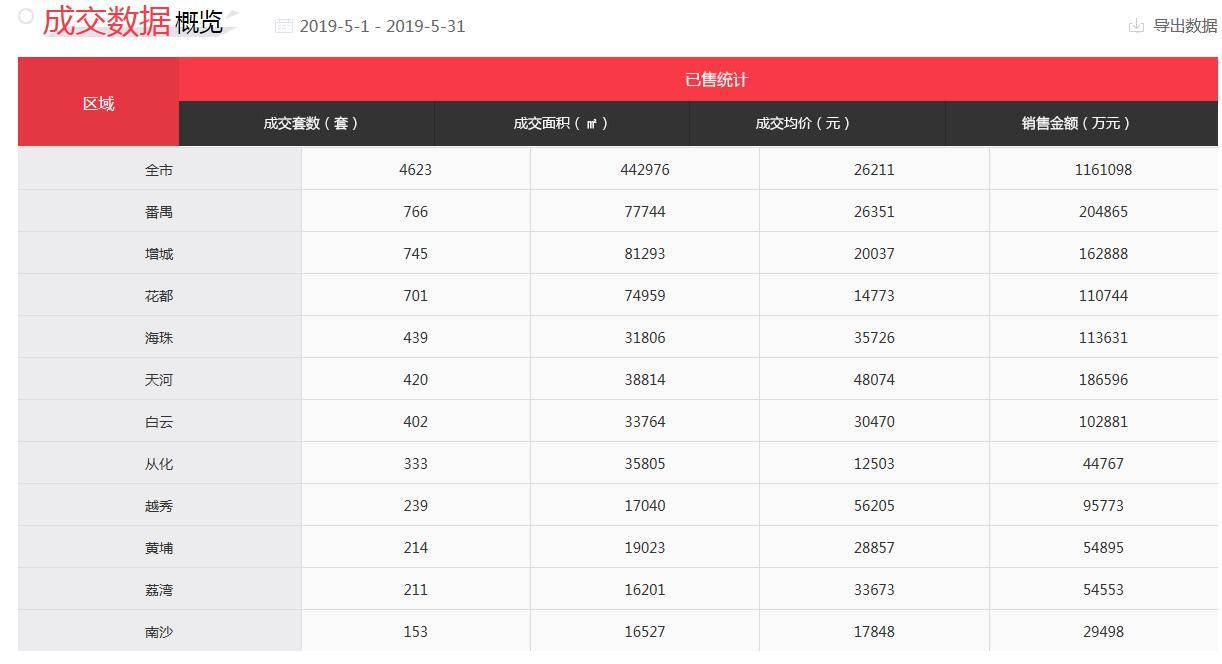
Task: Click the 成交均价（元）column header
Action: 803,124
